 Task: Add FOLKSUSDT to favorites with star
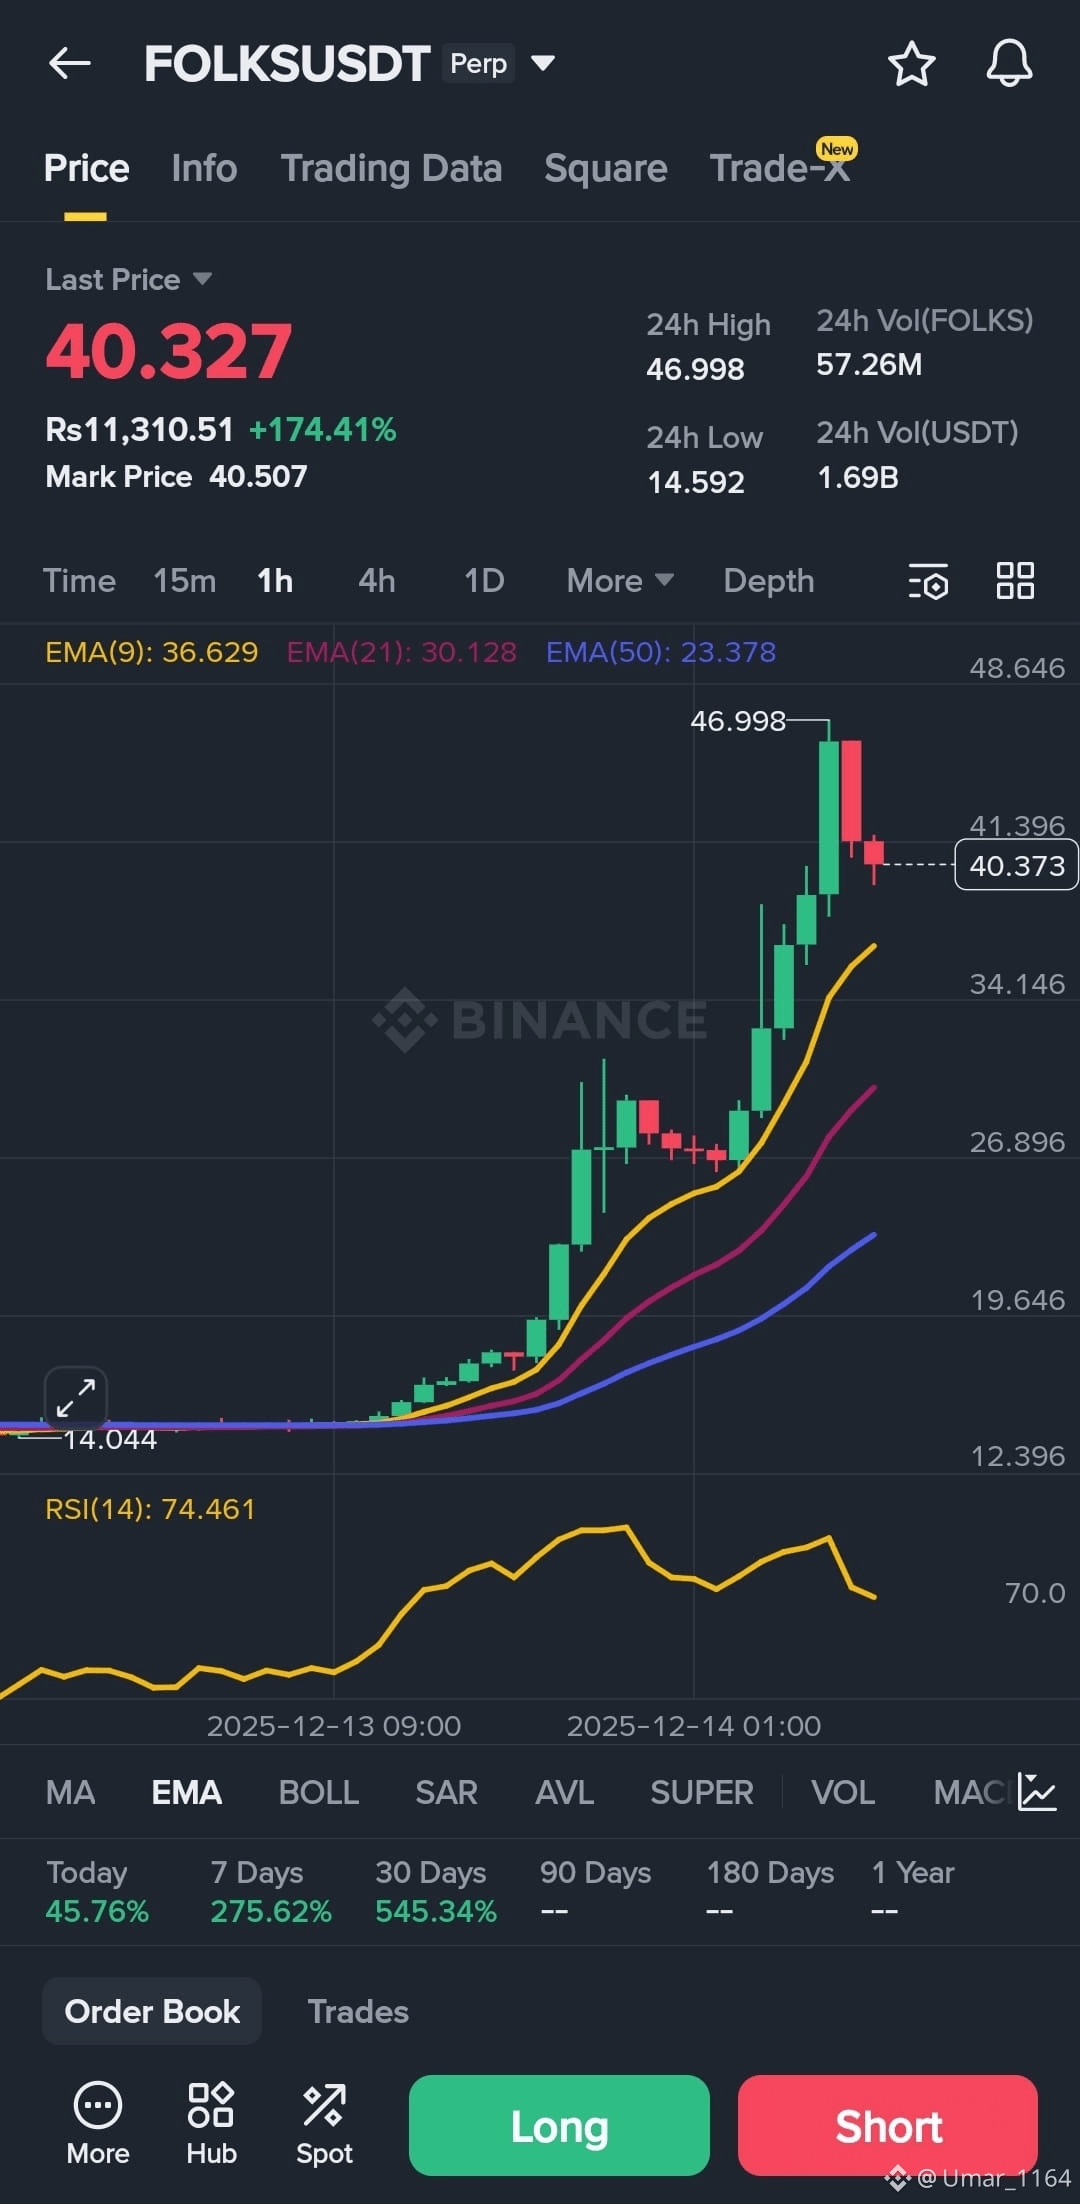911,64
